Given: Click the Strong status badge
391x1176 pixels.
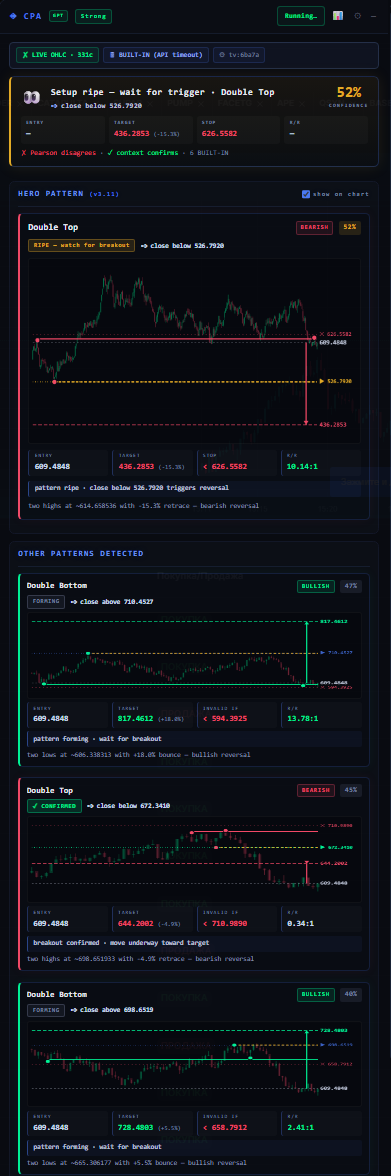Looking at the screenshot, I should pyautogui.click(x=94, y=16).
